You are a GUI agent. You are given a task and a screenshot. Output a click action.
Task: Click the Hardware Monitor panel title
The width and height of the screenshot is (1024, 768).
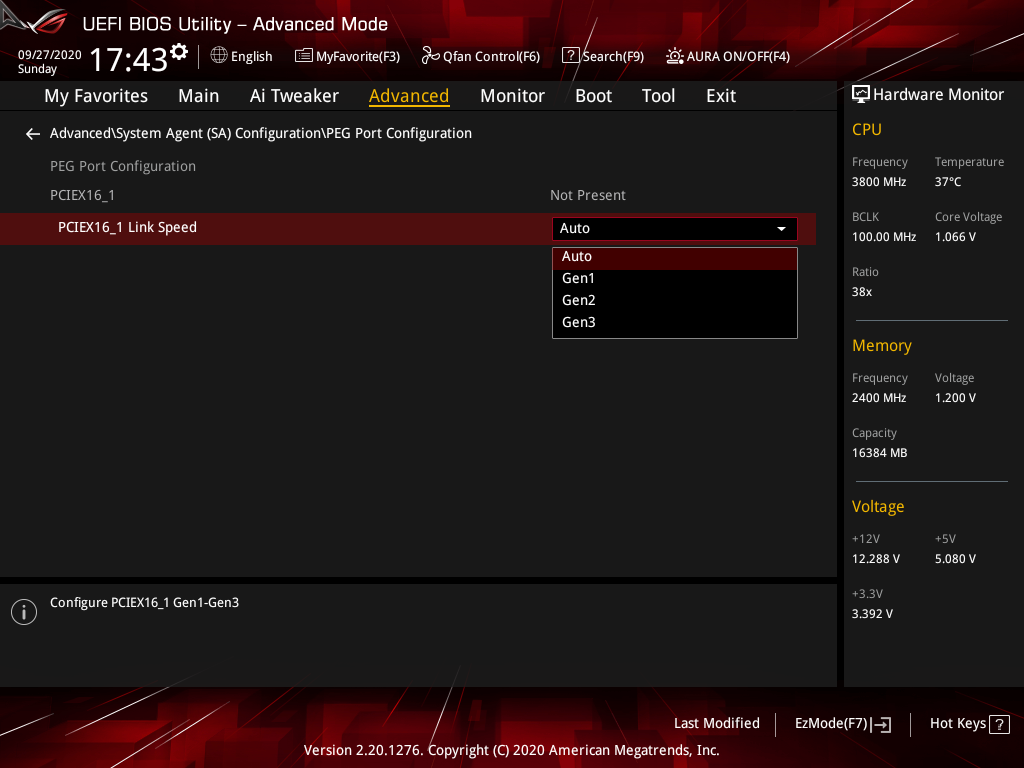point(938,95)
